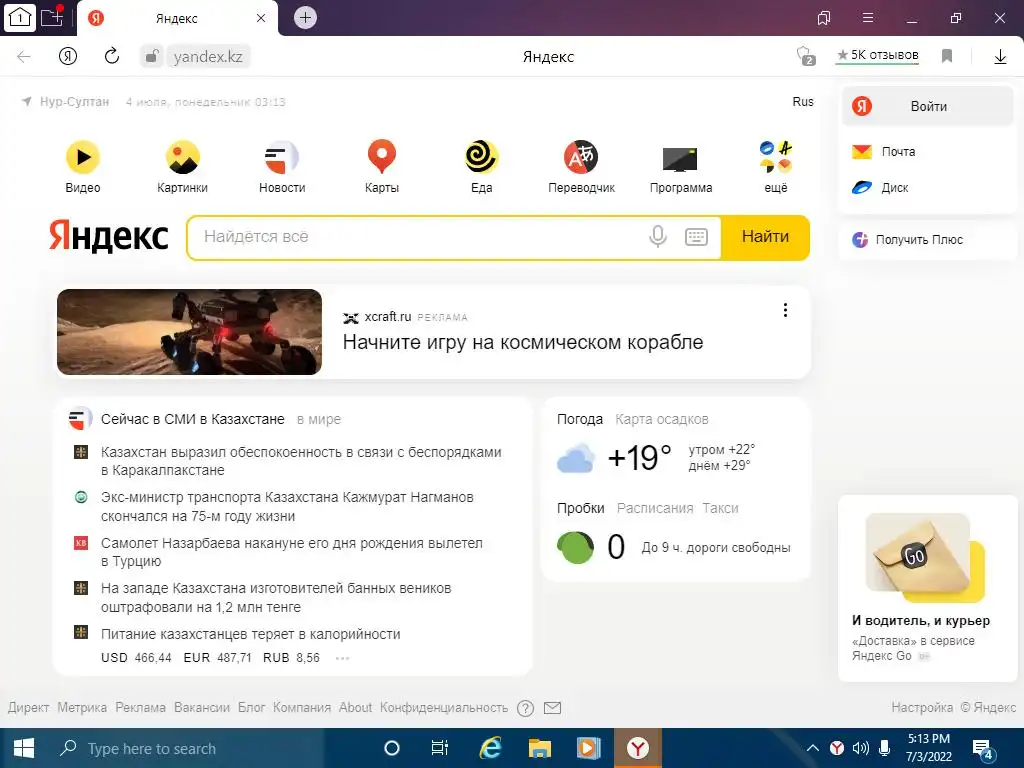Open the Еда spiral icon
The width and height of the screenshot is (1024, 768).
click(481, 157)
